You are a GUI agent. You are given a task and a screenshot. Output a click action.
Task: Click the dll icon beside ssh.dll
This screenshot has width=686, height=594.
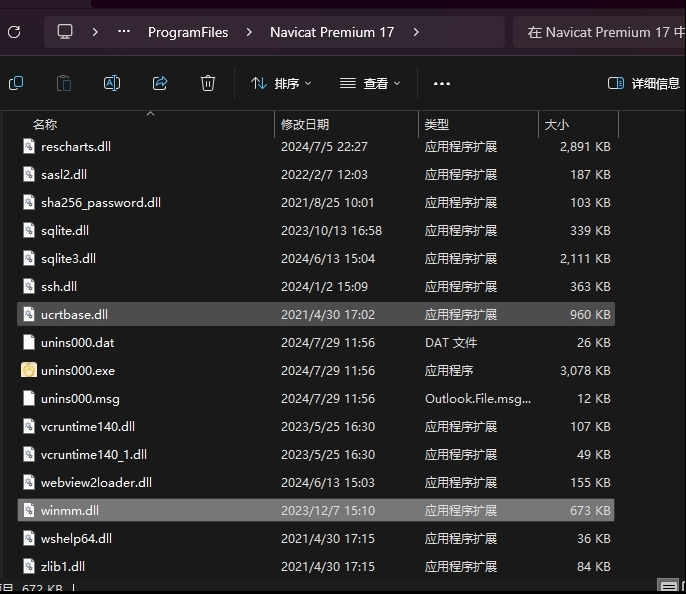(29, 286)
